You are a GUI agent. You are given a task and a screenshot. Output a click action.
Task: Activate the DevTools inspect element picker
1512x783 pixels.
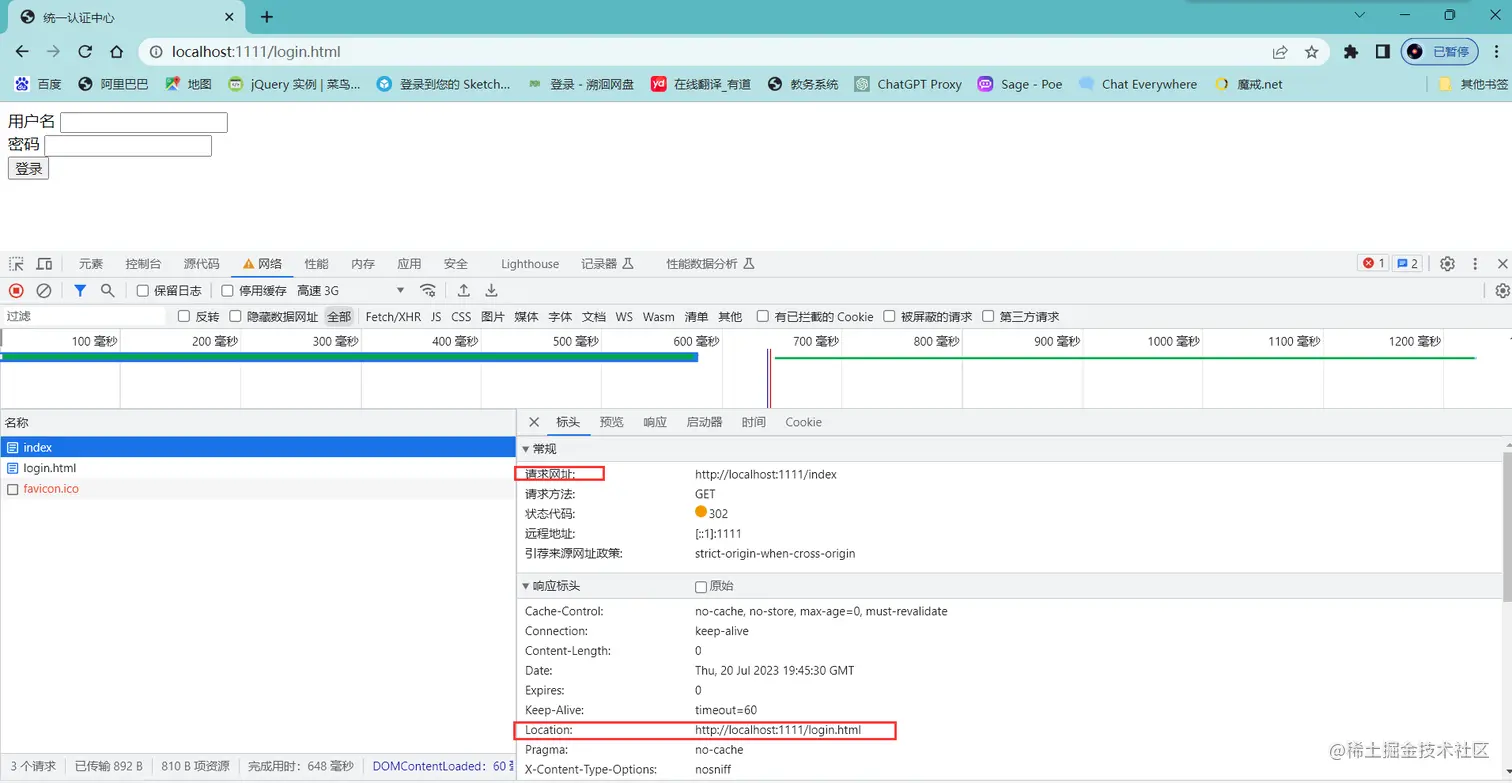tap(16, 264)
